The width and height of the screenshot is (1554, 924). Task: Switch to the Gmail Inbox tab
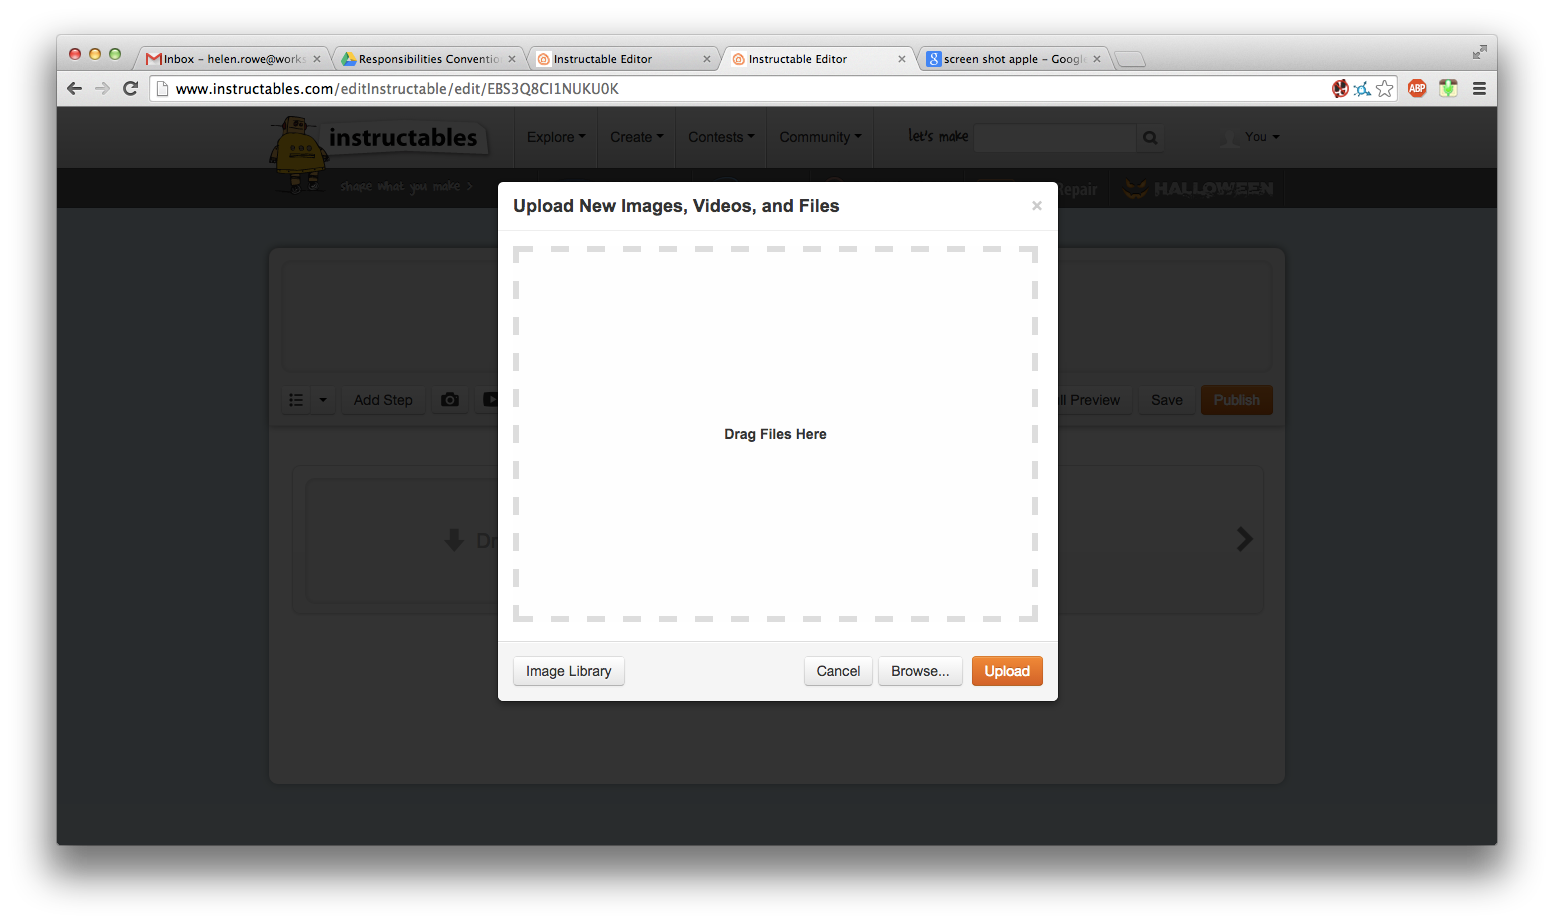[228, 58]
